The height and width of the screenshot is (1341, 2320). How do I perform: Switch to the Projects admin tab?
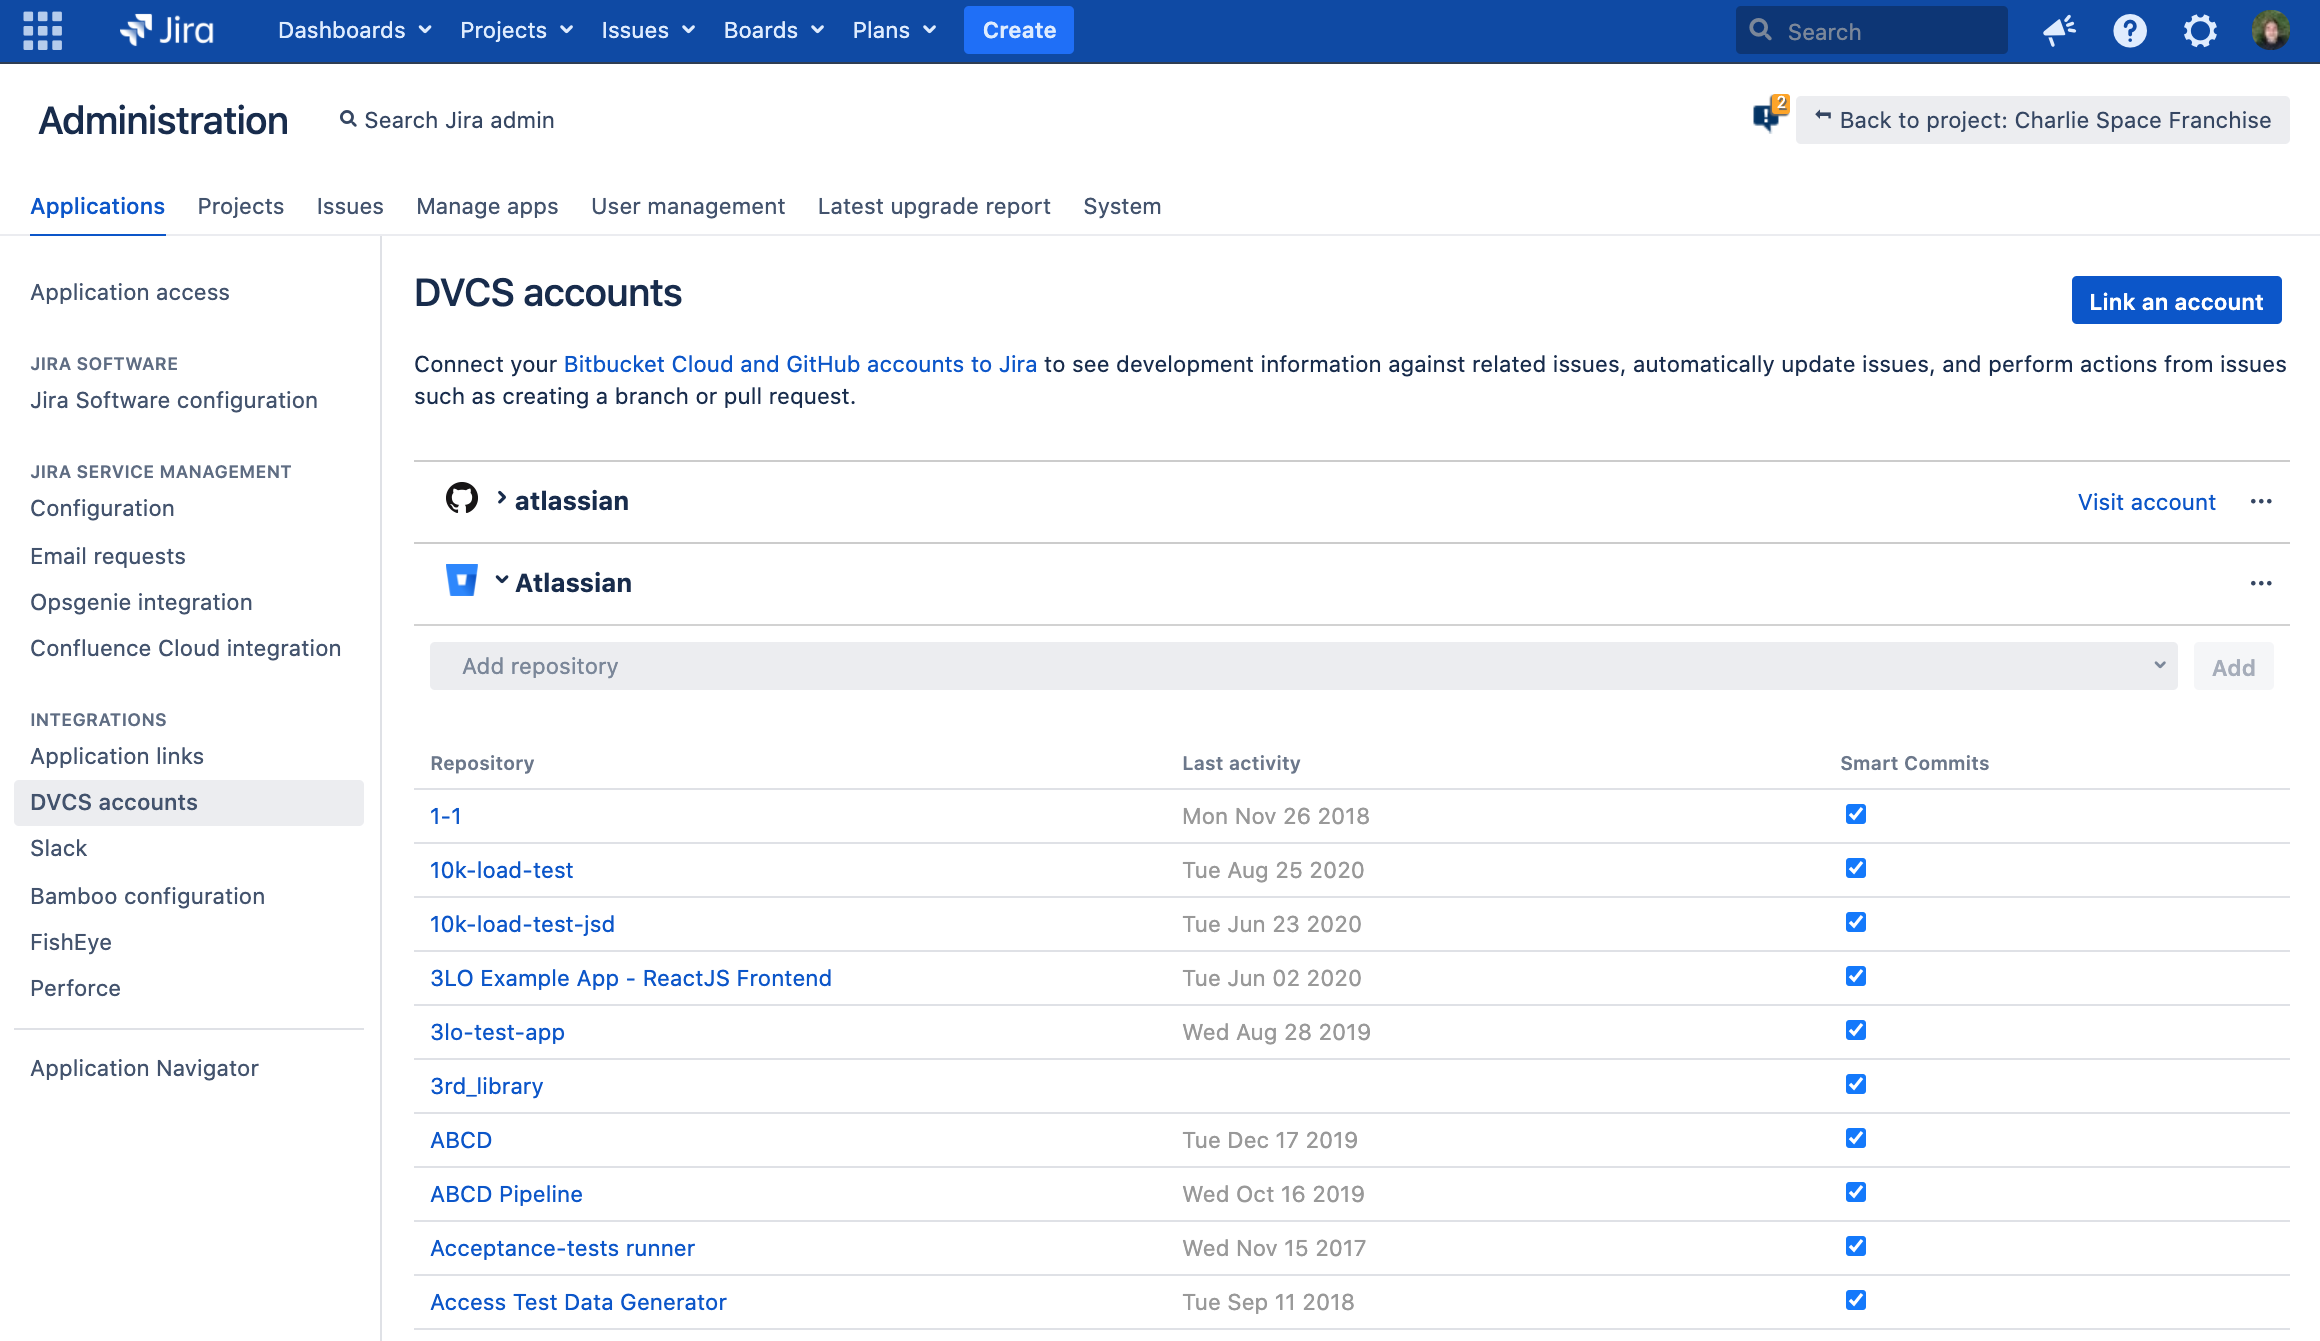[x=241, y=206]
